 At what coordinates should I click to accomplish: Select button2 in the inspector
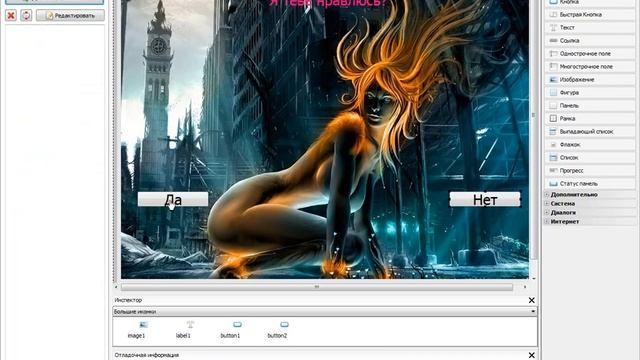(278, 330)
